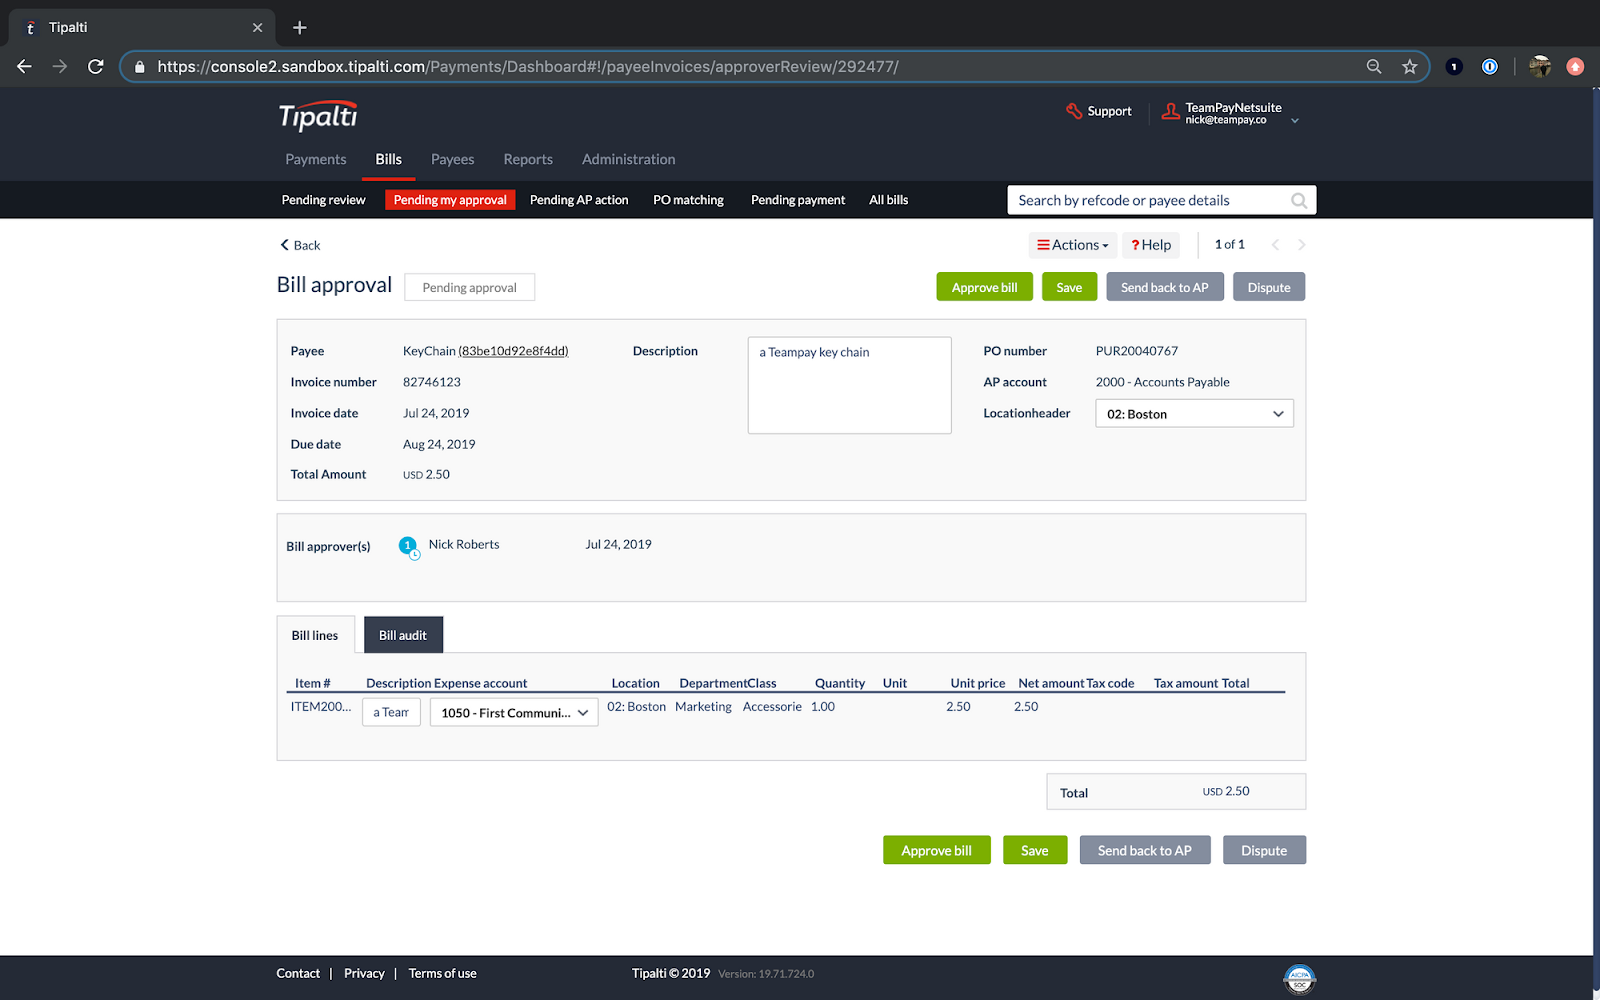
Task: Open the Payments menu
Action: point(316,159)
